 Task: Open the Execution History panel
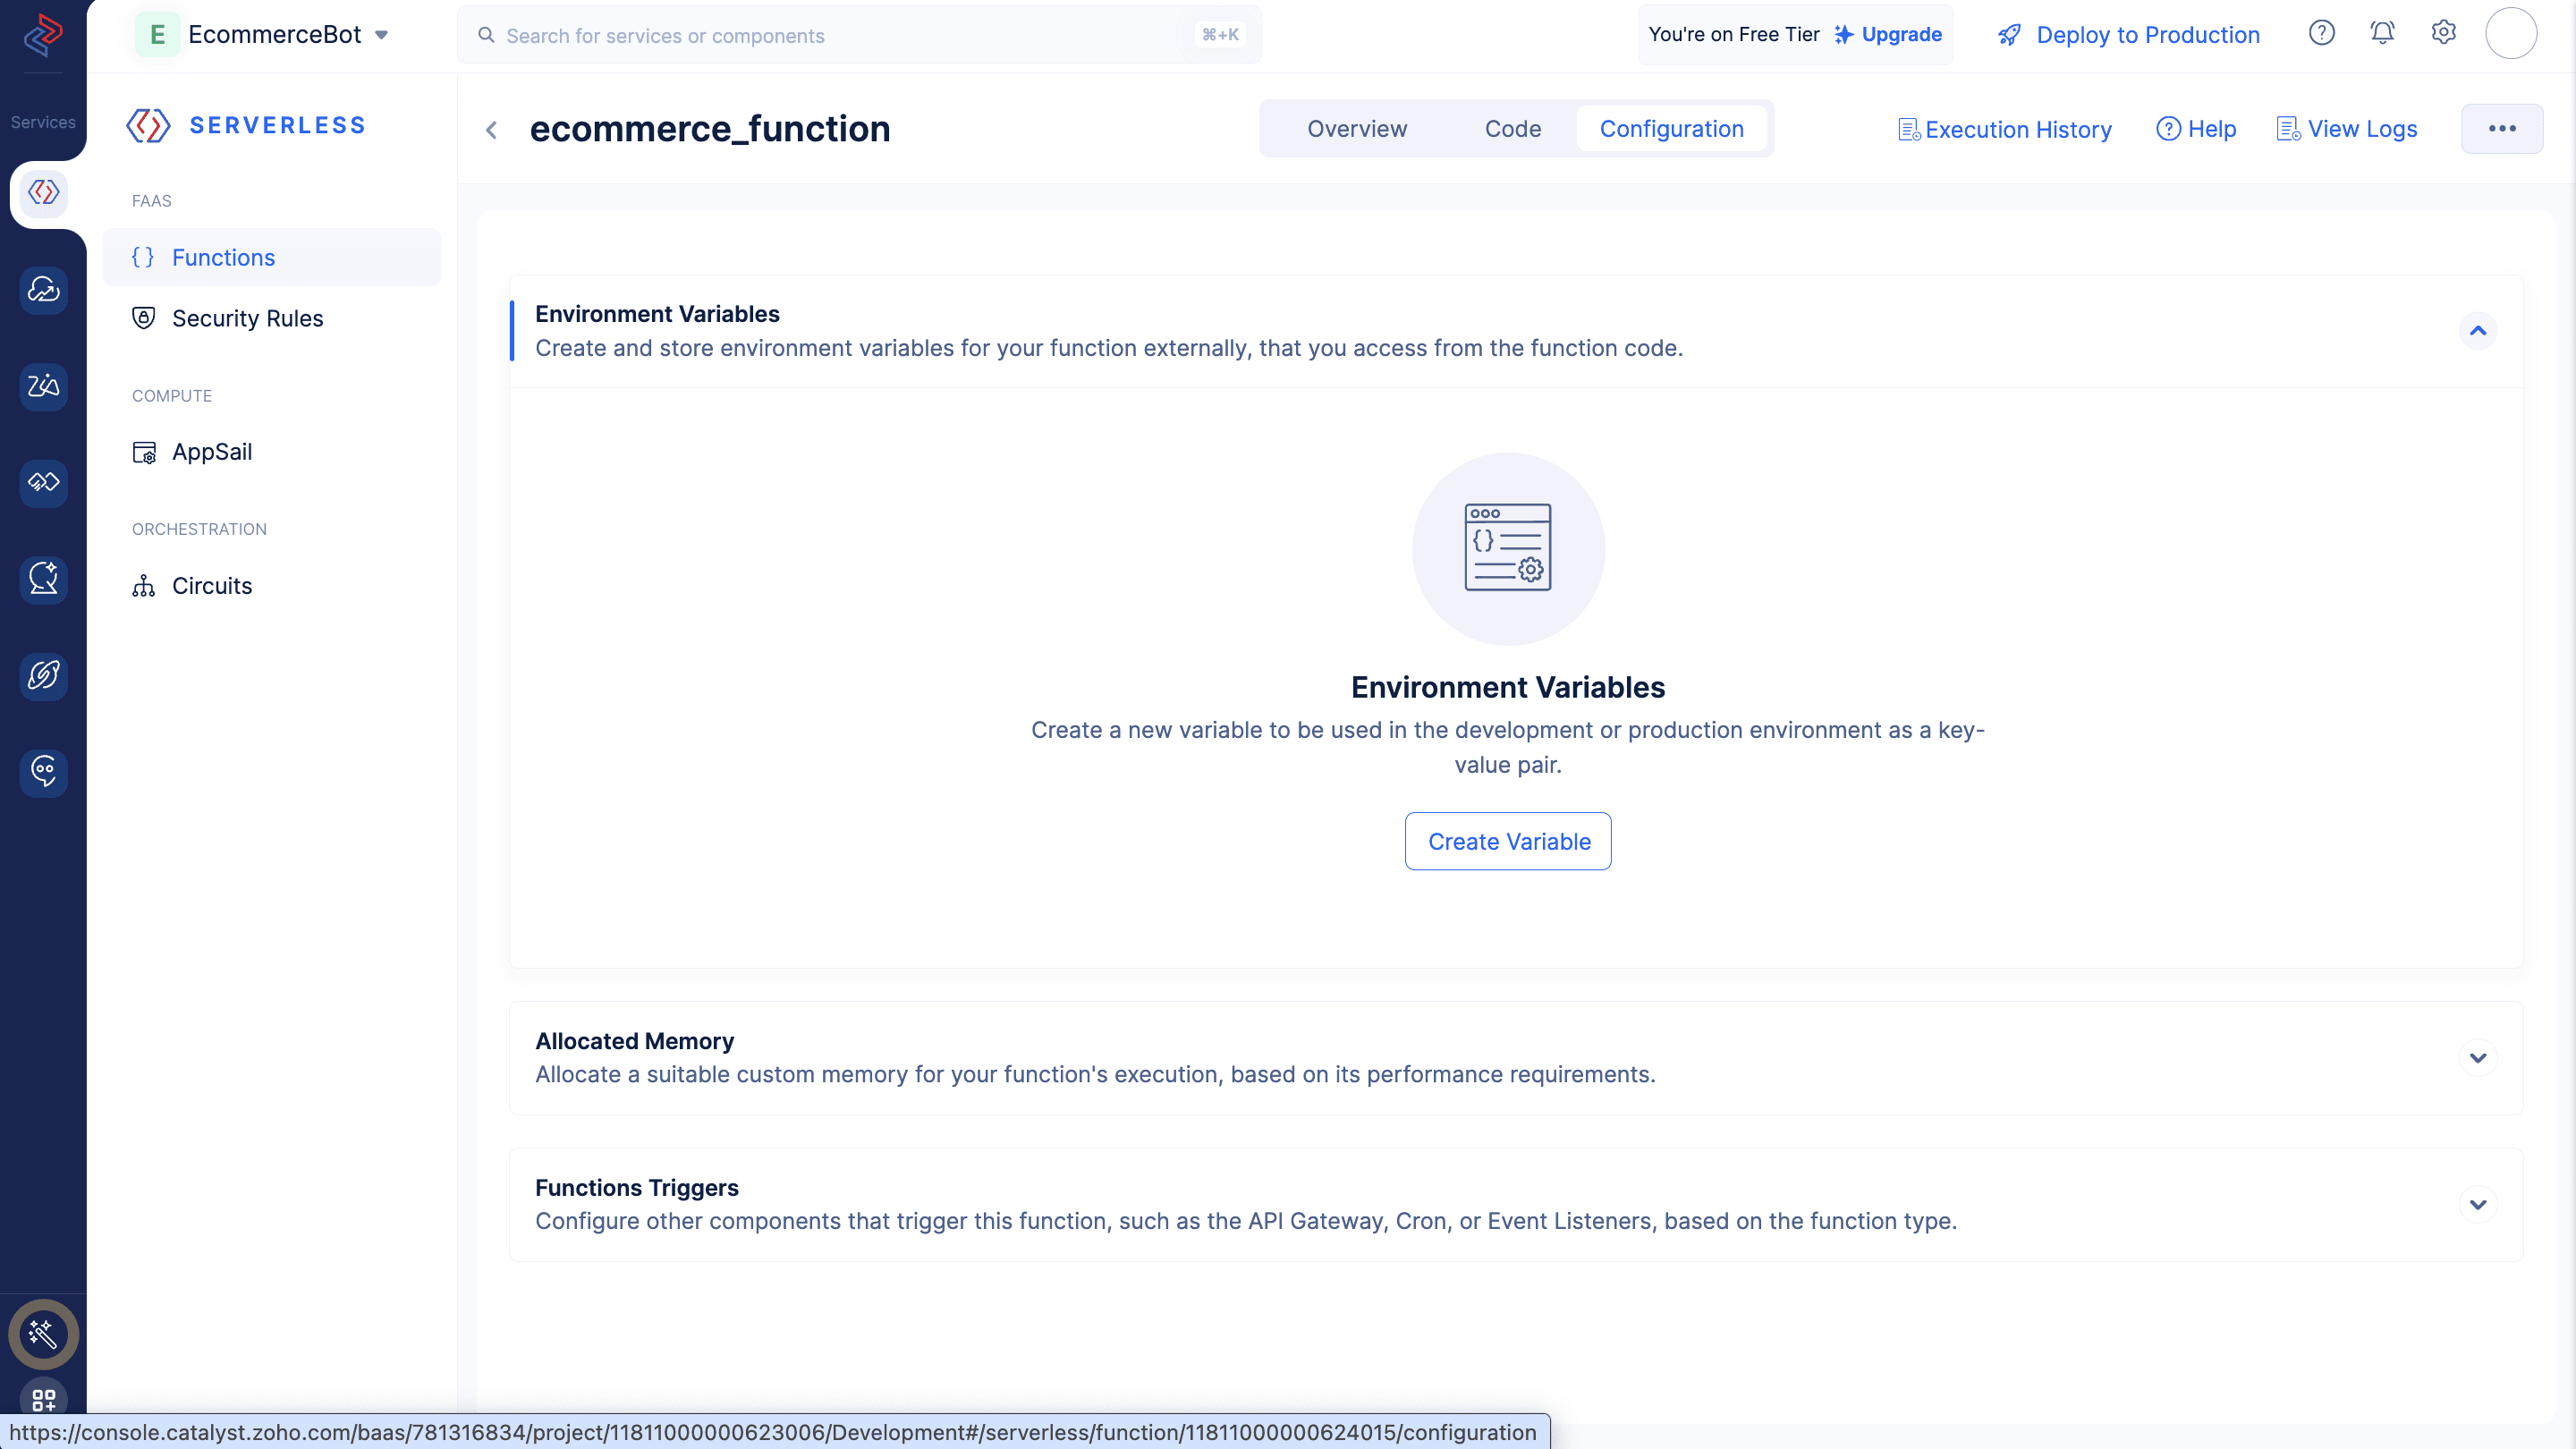coord(2004,127)
